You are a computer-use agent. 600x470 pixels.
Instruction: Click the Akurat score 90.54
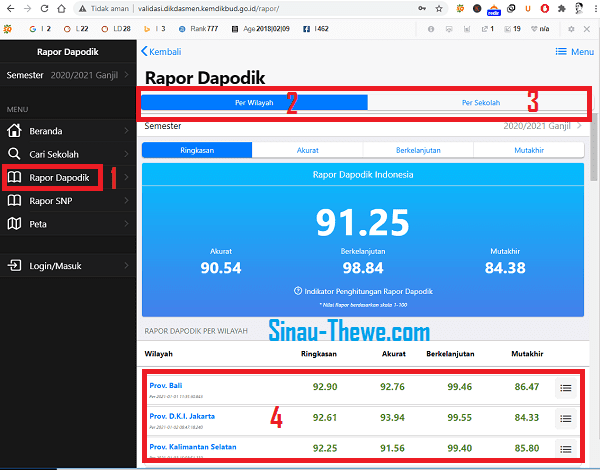(221, 268)
